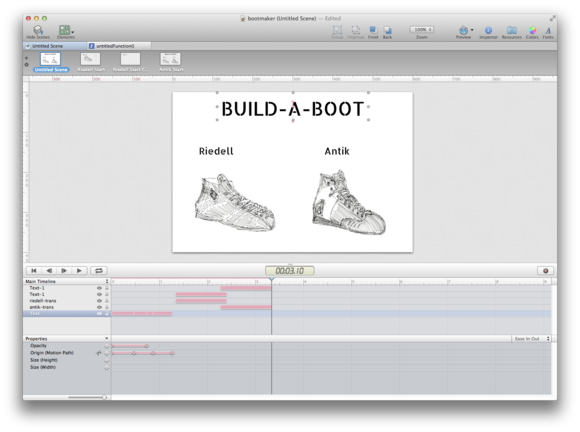This screenshot has width=580, height=432.
Task: Toggle lock icon for riedell-trans
Action: coord(107,301)
